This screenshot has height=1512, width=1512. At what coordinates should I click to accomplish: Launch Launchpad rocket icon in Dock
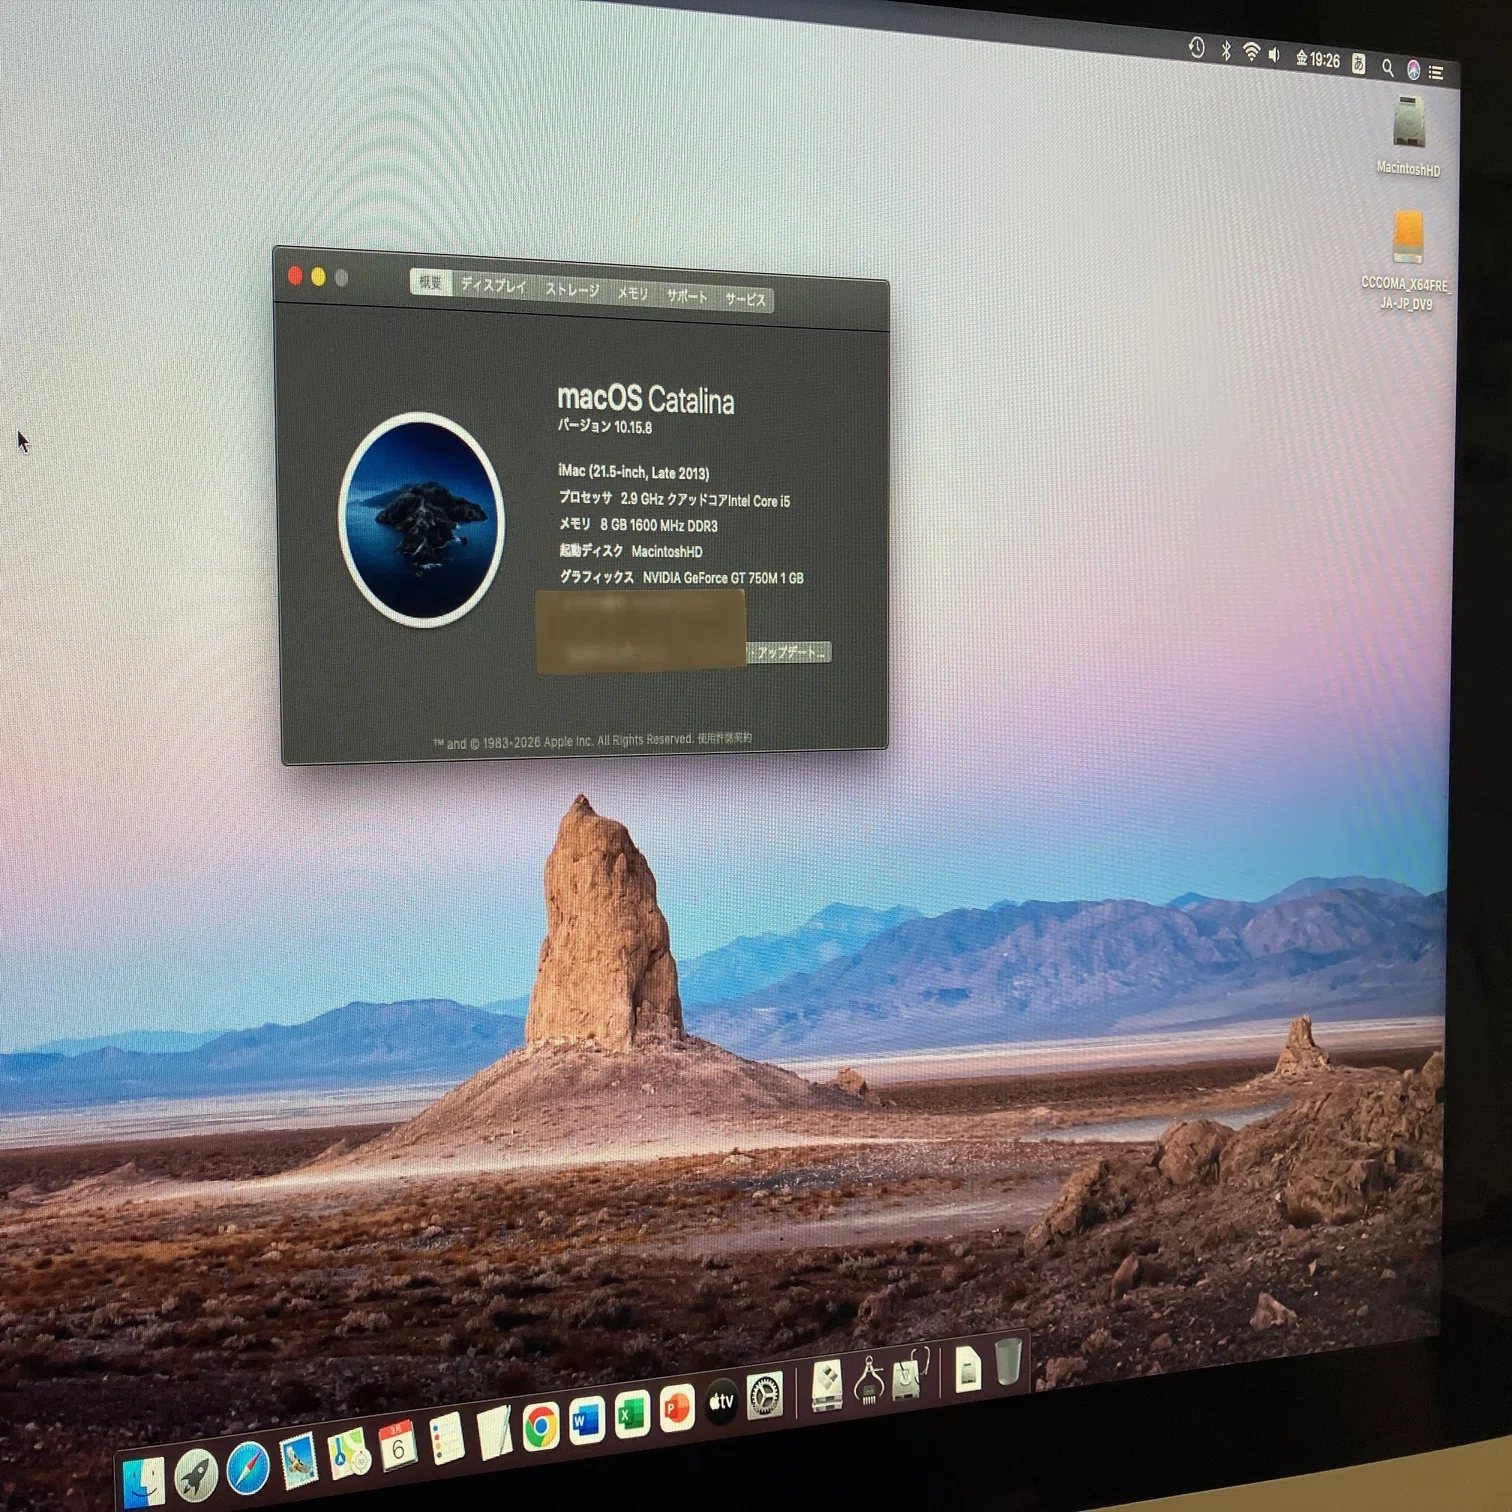[x=196, y=1475]
